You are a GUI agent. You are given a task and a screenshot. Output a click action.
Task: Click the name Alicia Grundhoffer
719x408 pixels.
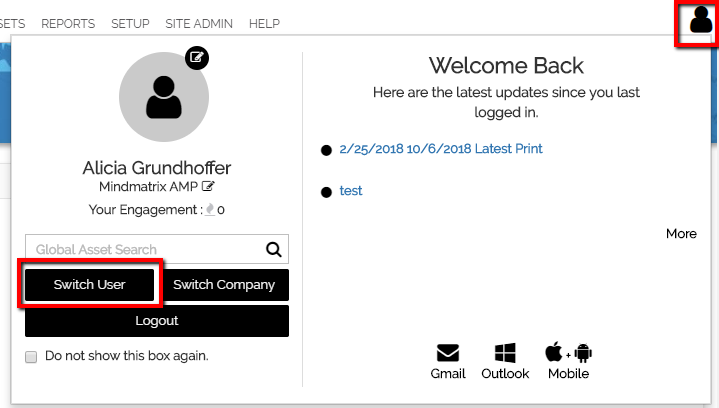pos(157,168)
